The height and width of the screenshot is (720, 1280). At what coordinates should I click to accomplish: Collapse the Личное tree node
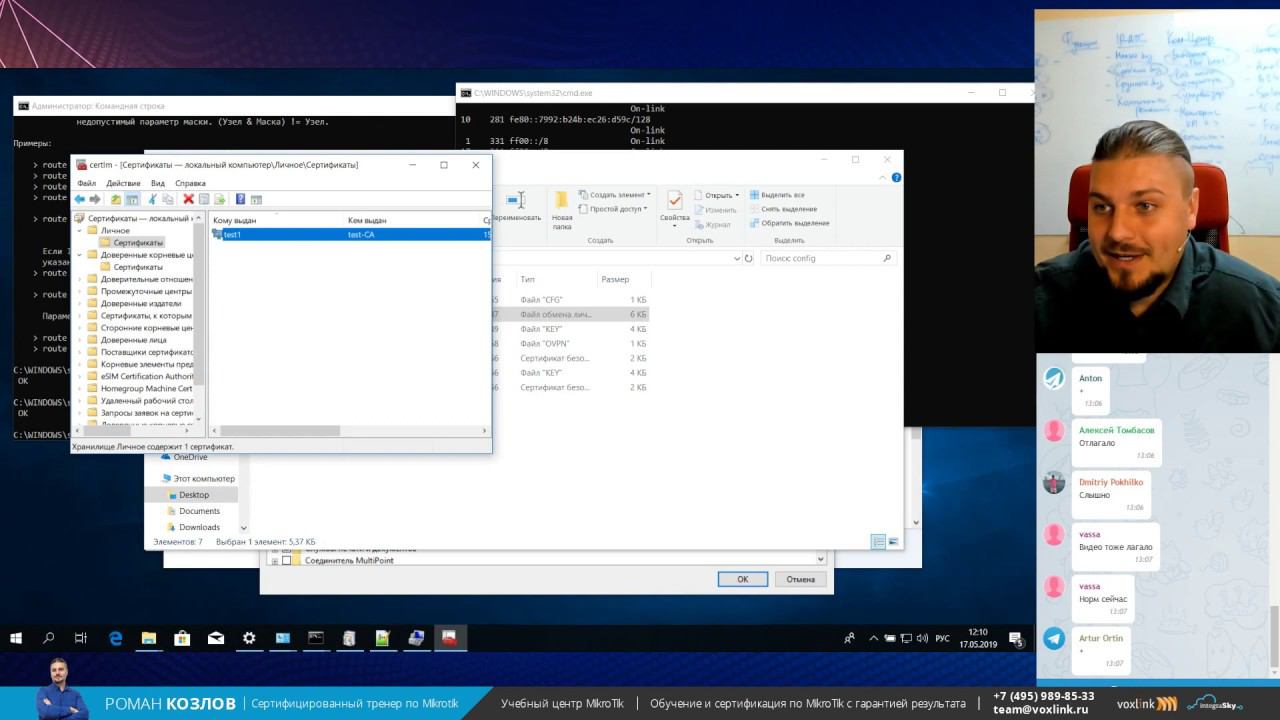coord(80,231)
